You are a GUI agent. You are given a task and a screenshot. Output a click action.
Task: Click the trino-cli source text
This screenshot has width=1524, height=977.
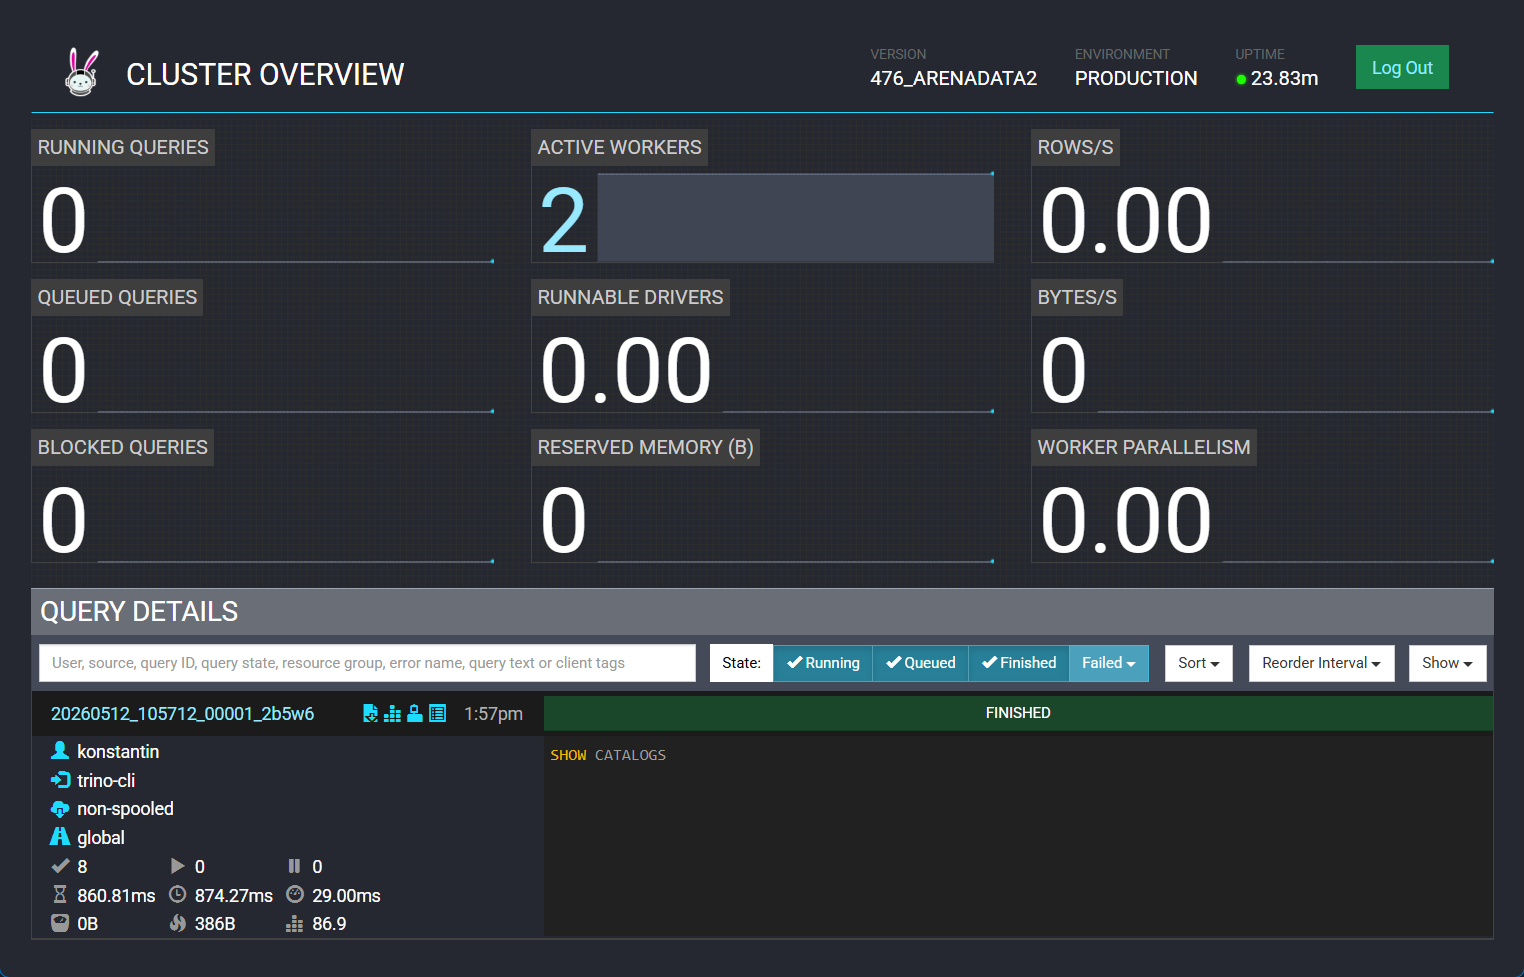(x=106, y=780)
